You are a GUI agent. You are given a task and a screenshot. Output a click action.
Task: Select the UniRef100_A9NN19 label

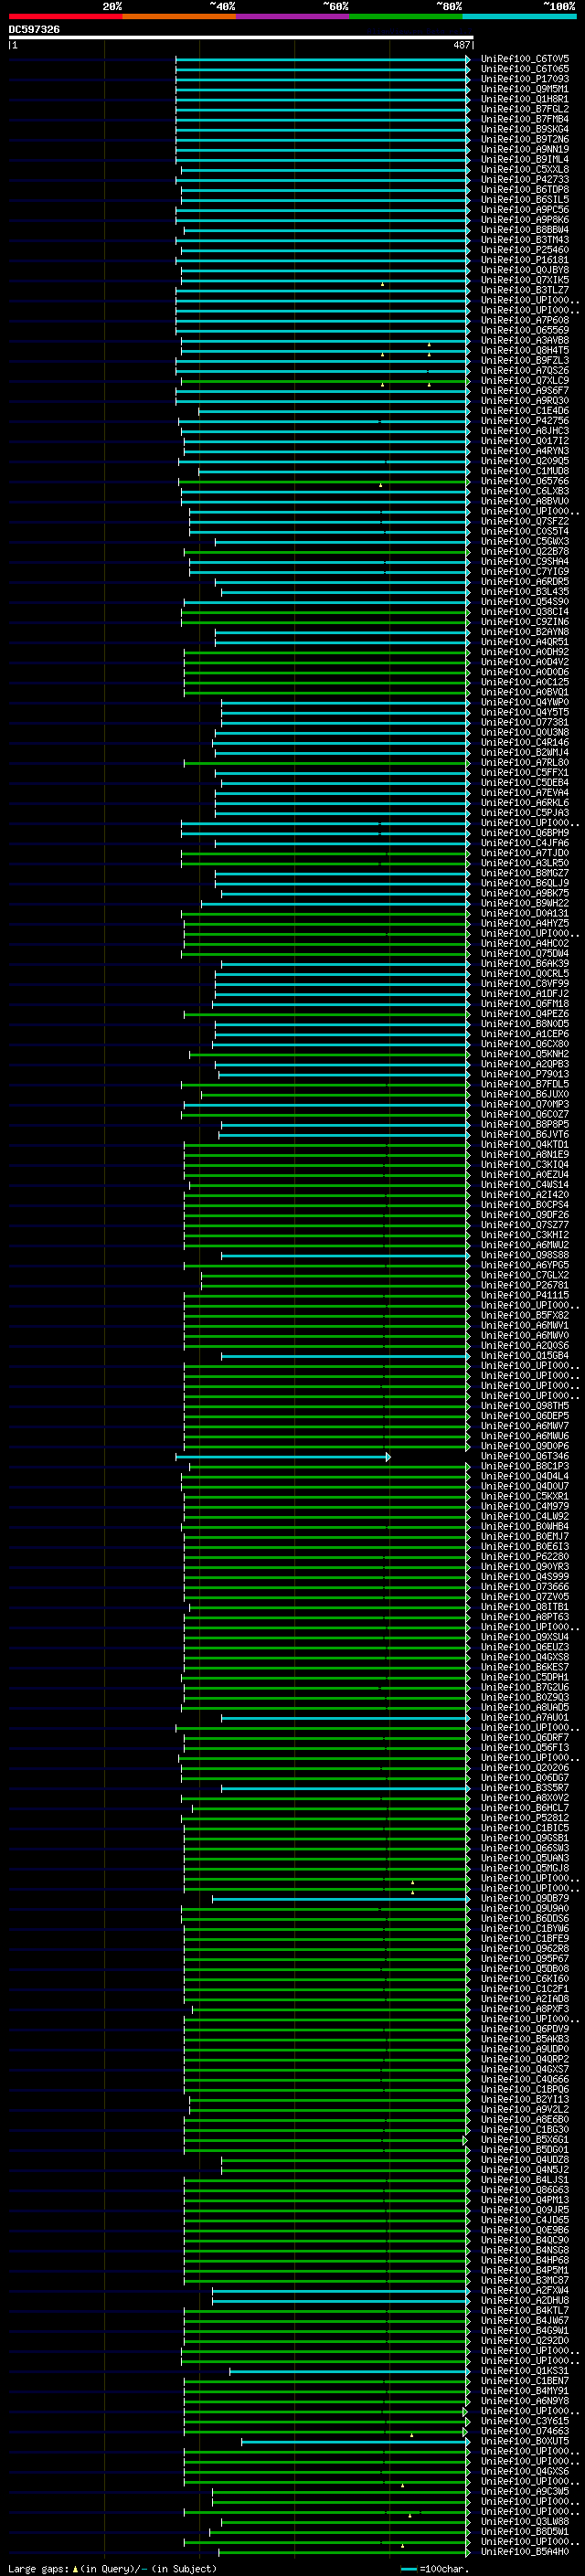(x=525, y=149)
